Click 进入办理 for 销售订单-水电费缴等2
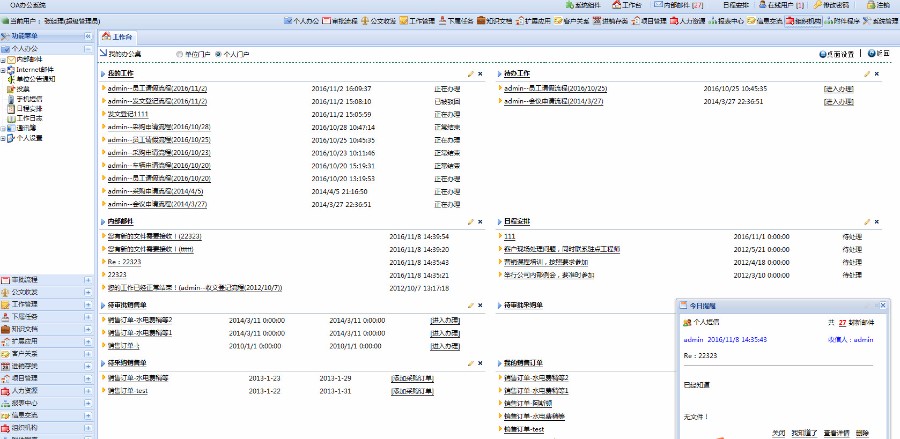 [x=445, y=320]
